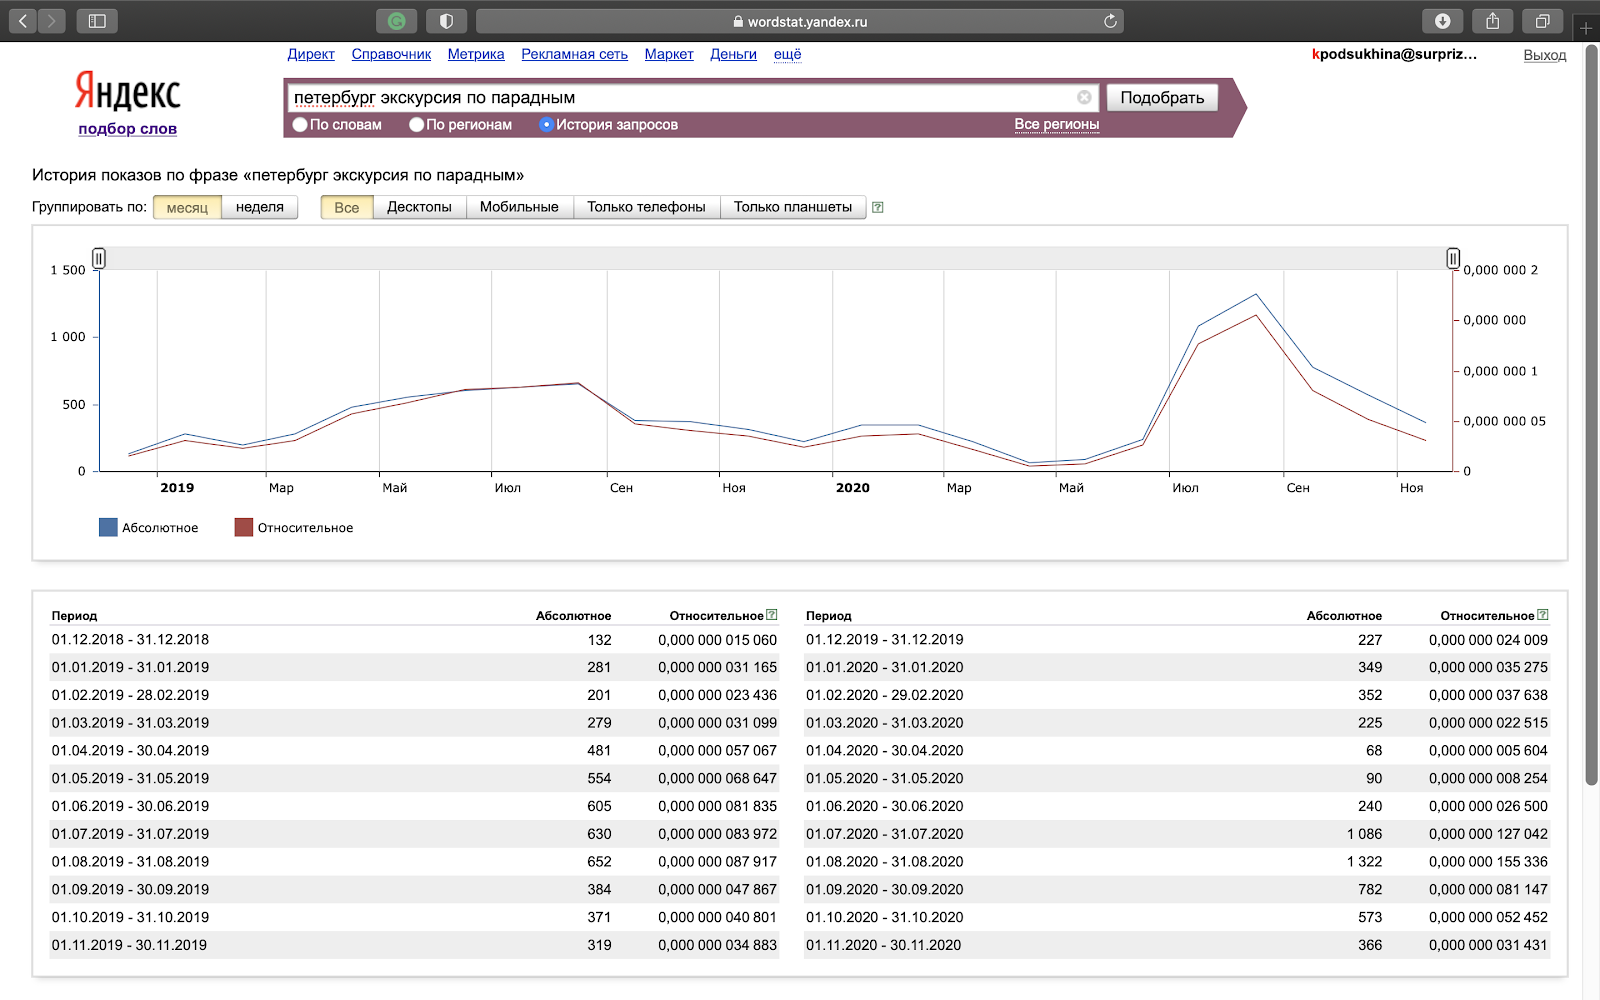Viewport: 1600px width, 1000px height.
Task: Click the help icon beside device tabs
Action: 877,207
